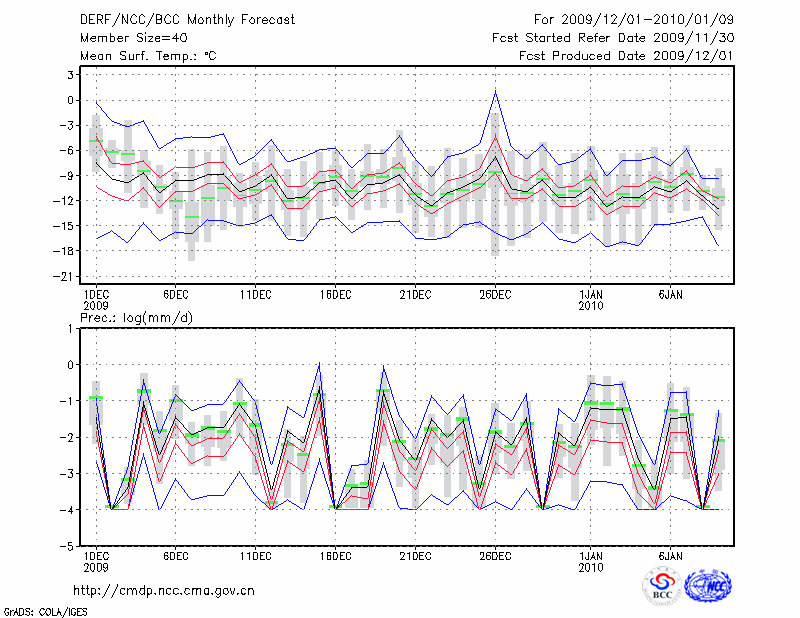Click 16DEC tick on precipitation chart axis
This screenshot has width=800, height=618.
[335, 556]
